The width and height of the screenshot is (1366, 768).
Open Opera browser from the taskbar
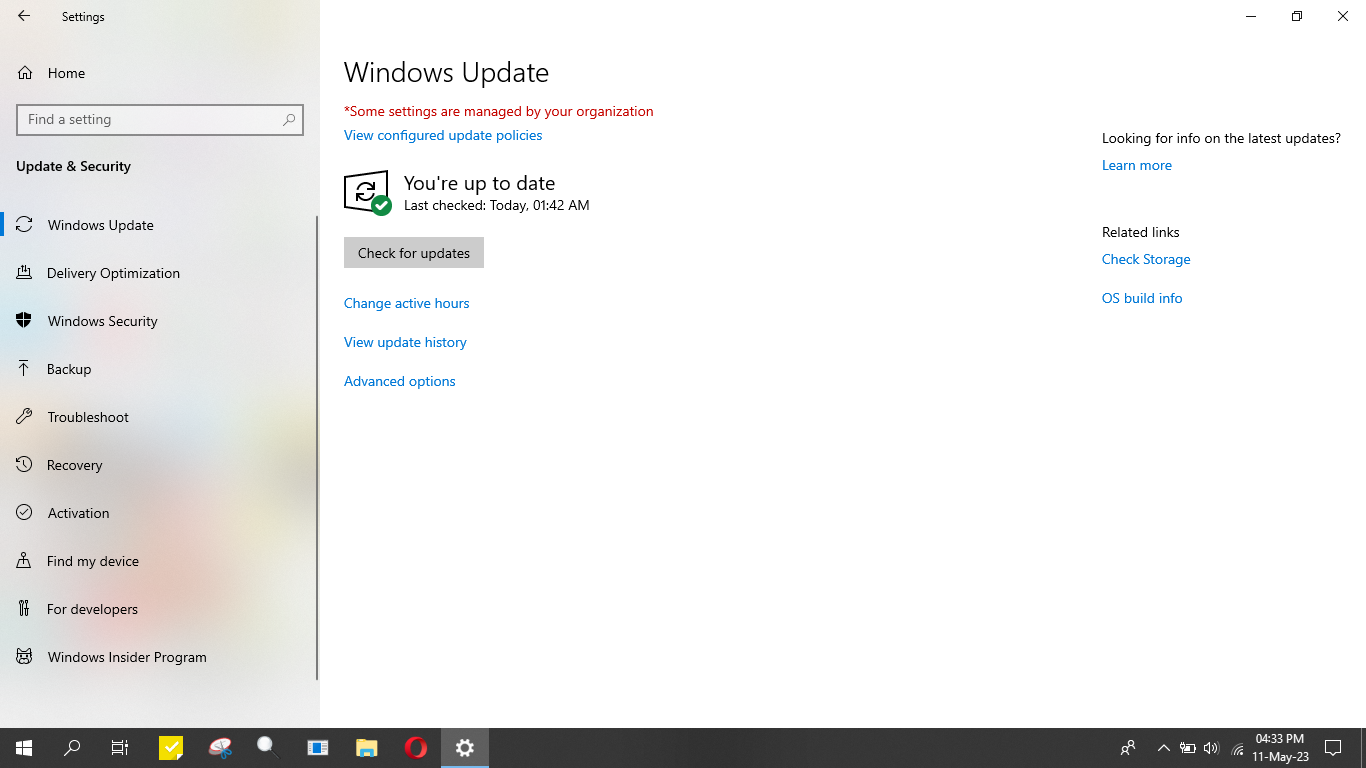[x=416, y=748]
